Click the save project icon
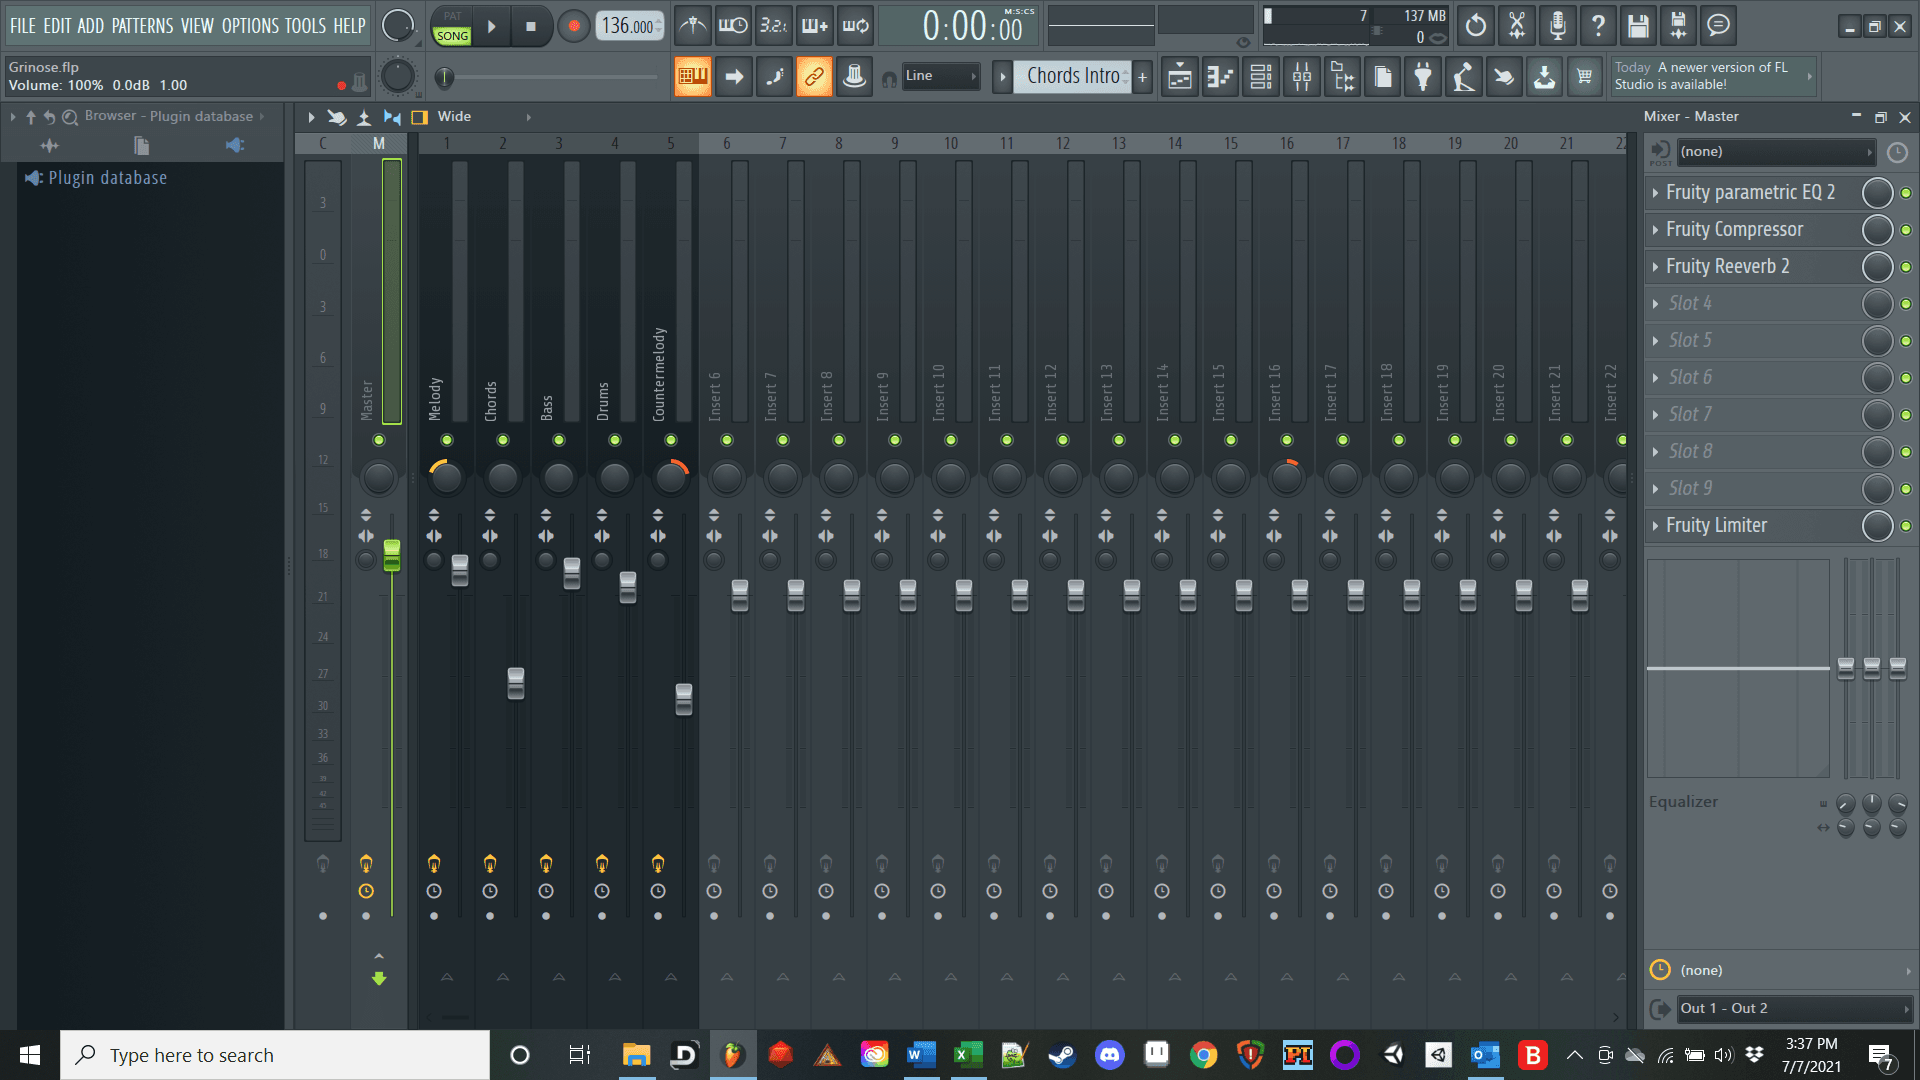 [x=1637, y=26]
